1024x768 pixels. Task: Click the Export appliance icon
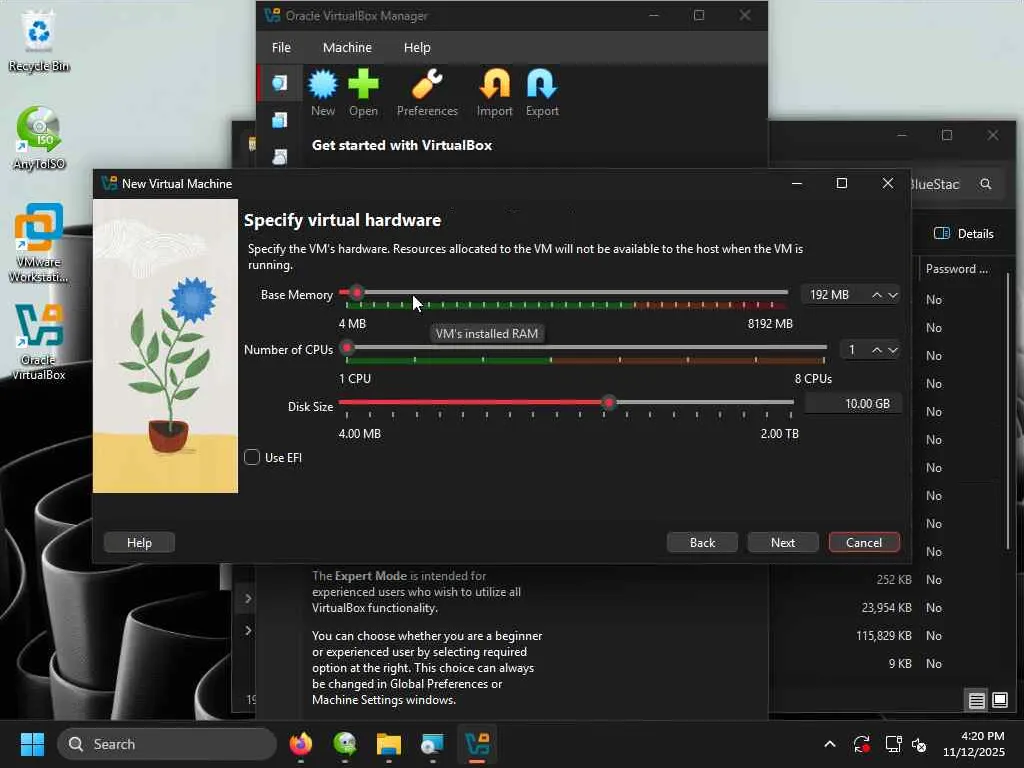pyautogui.click(x=542, y=93)
